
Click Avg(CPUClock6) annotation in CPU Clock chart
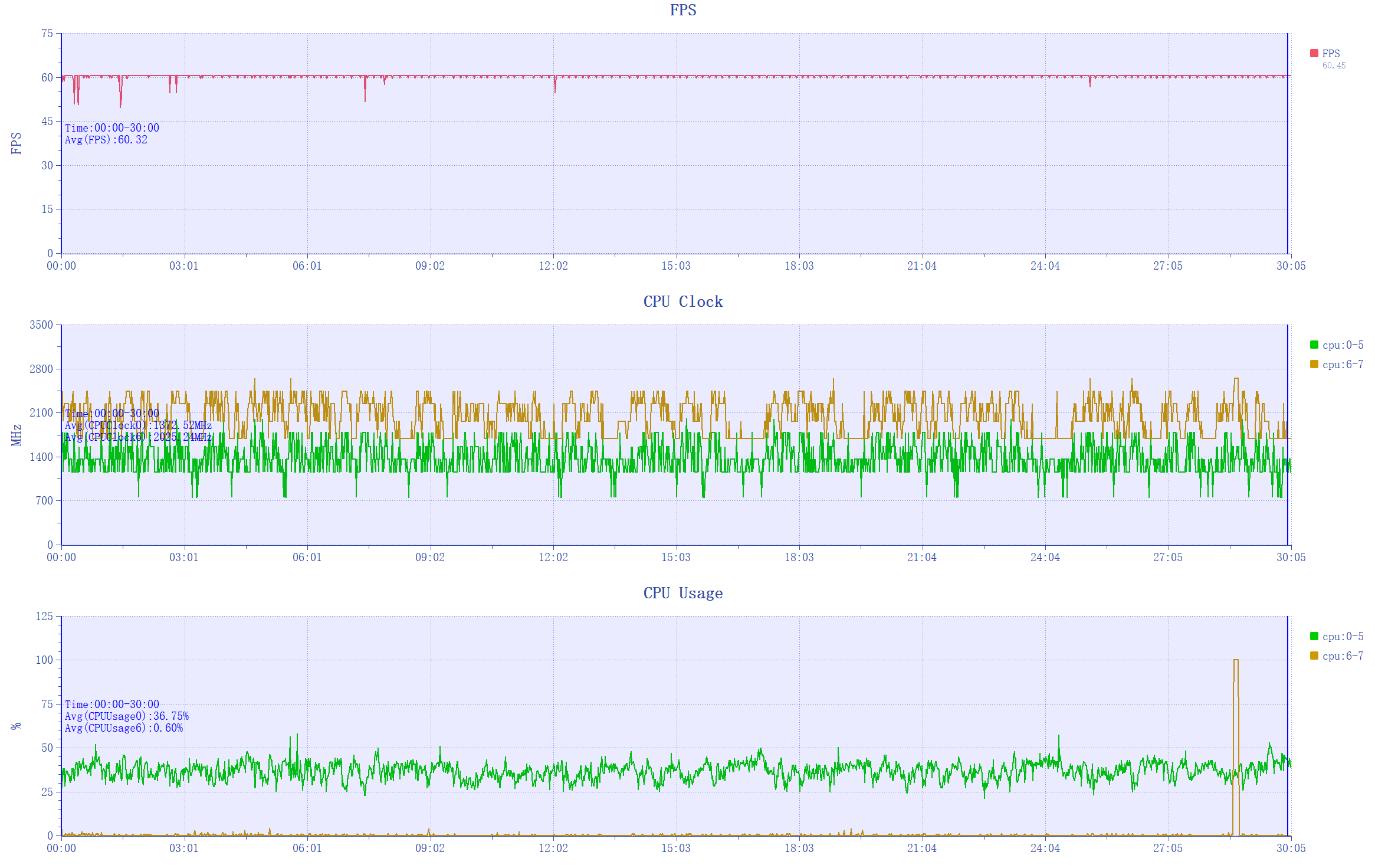point(138,437)
